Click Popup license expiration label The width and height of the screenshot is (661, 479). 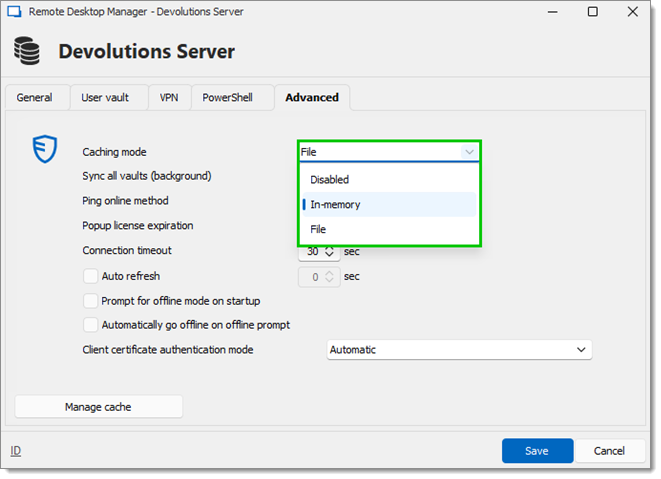[x=137, y=226]
